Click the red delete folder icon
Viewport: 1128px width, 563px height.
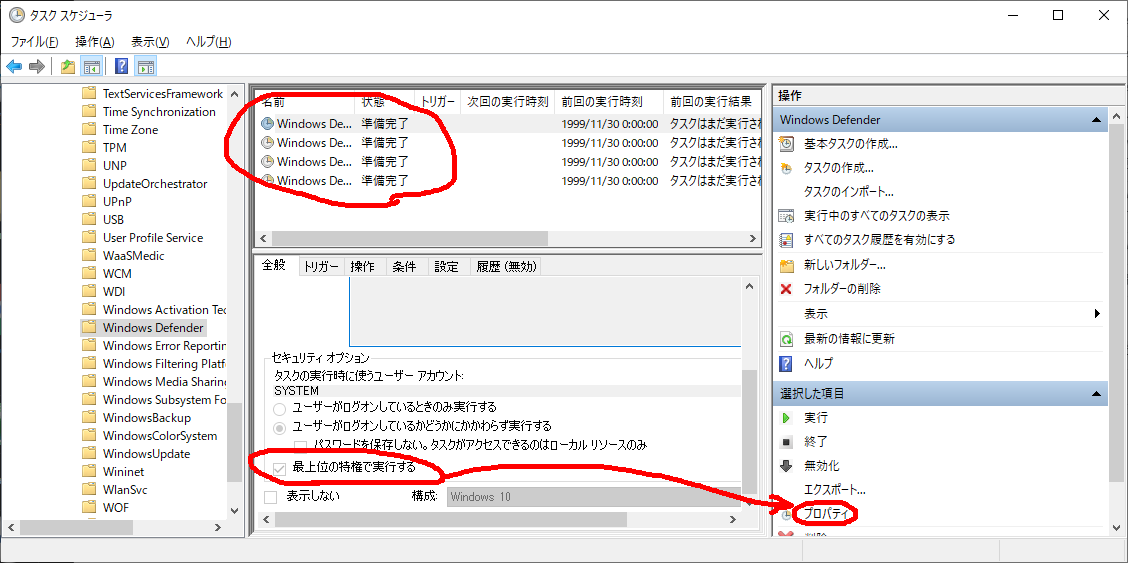[787, 289]
